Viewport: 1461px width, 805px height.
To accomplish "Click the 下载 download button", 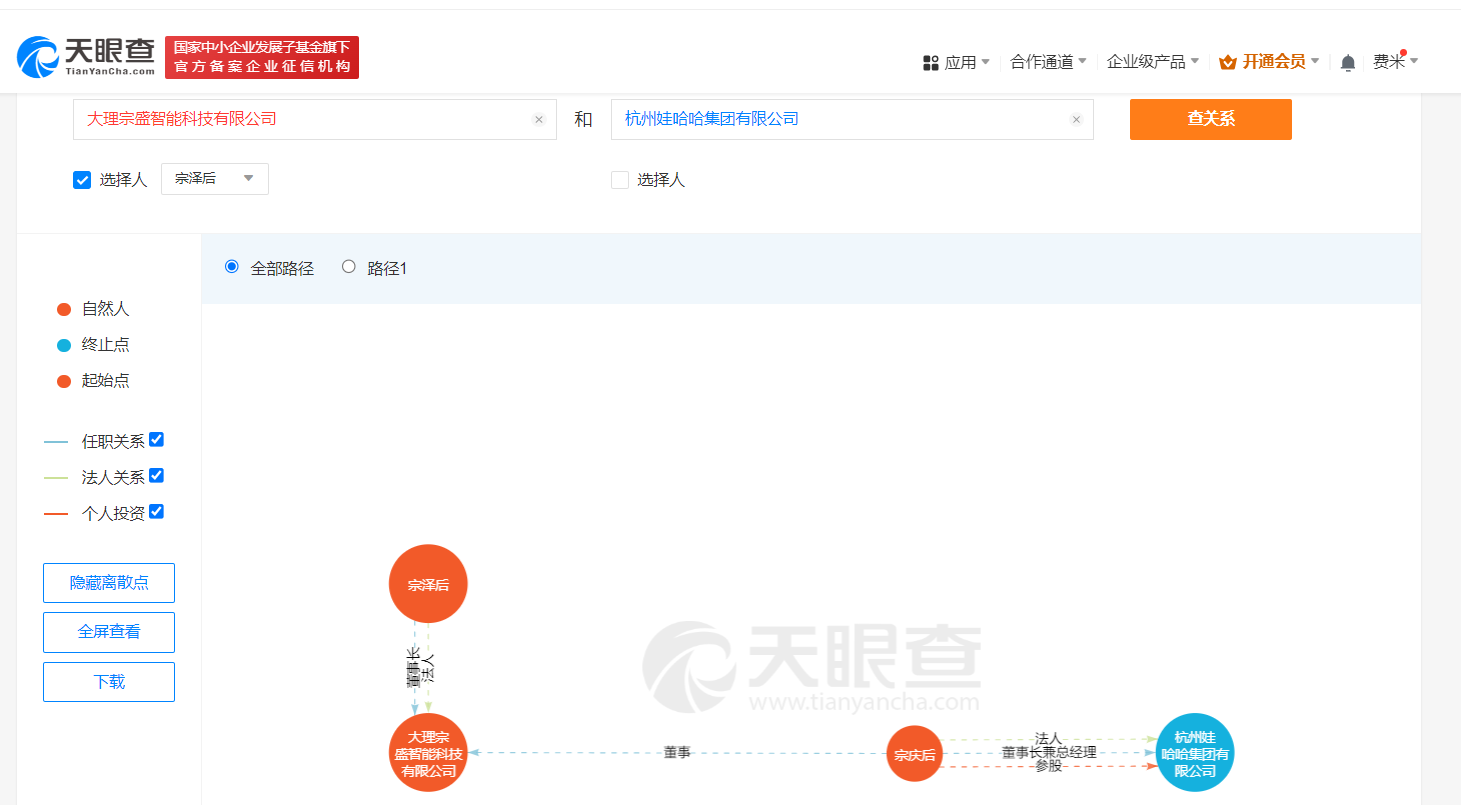I will [108, 682].
